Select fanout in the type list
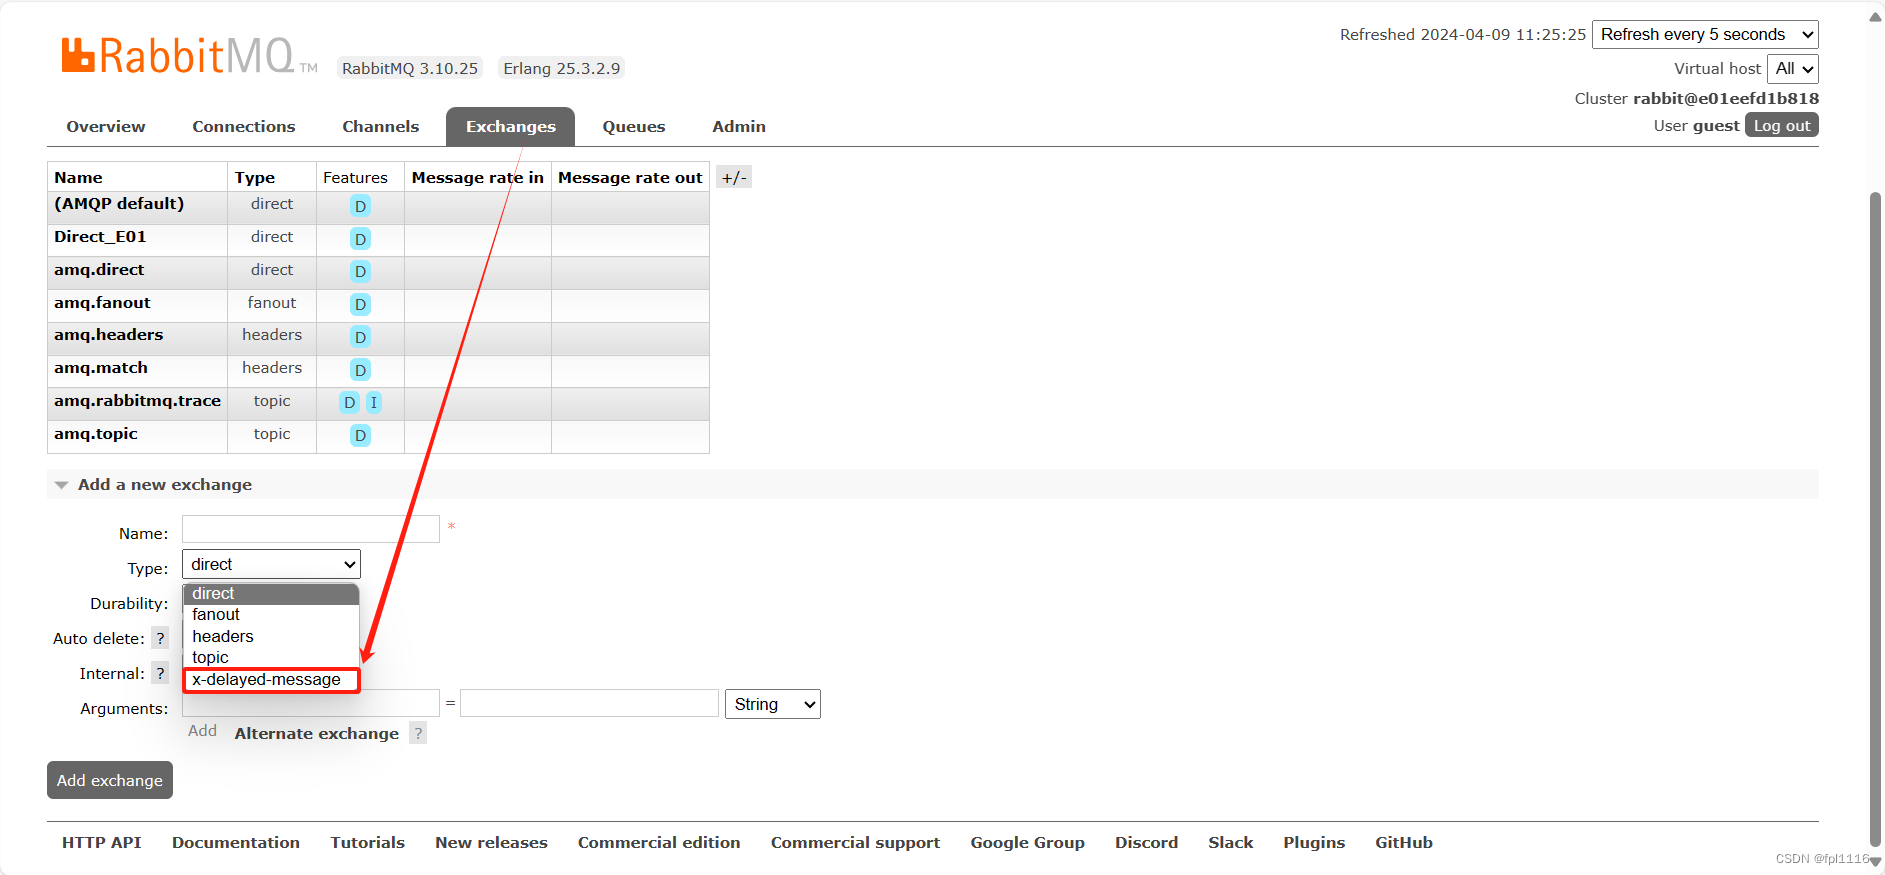1885x875 pixels. 271,615
